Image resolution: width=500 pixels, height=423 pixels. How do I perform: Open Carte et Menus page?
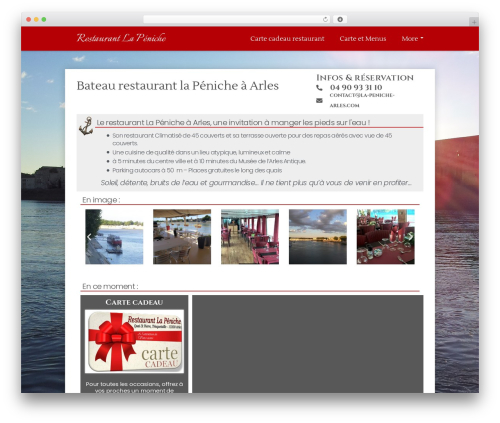point(363,39)
